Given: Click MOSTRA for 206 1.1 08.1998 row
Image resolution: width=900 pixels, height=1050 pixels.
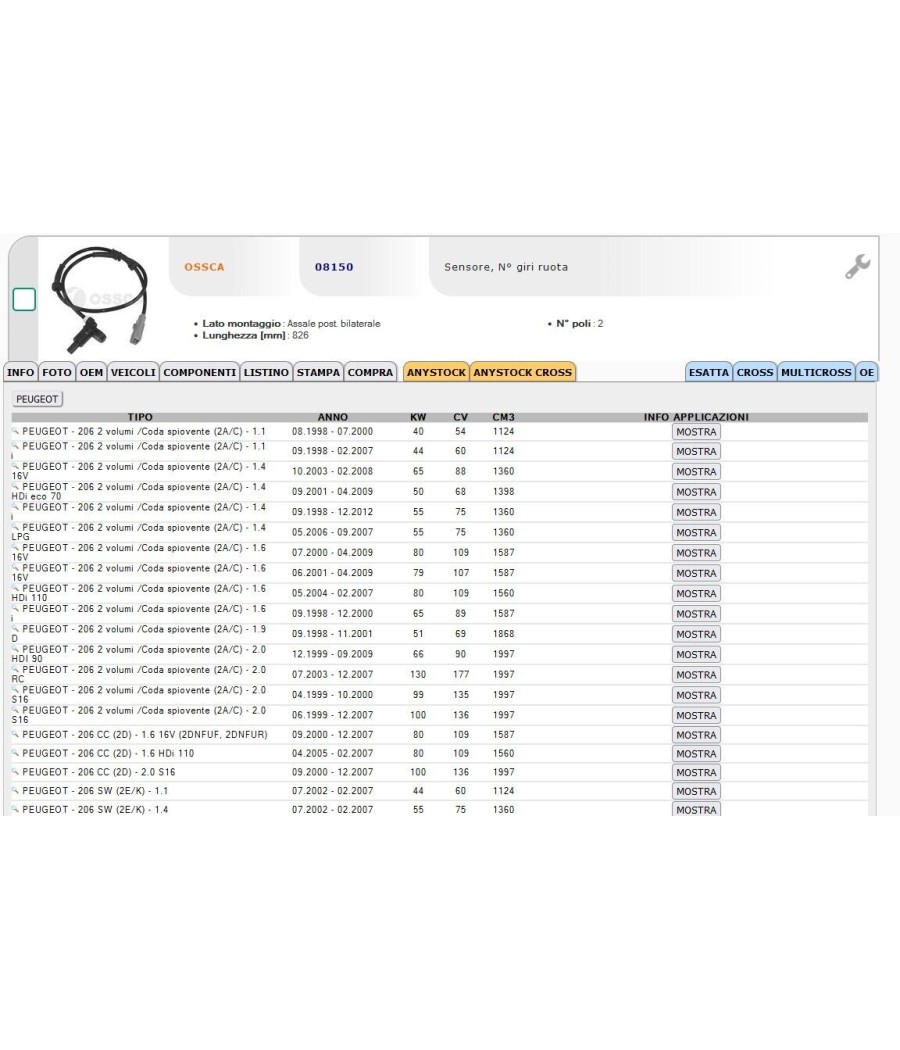Looking at the screenshot, I should point(696,432).
